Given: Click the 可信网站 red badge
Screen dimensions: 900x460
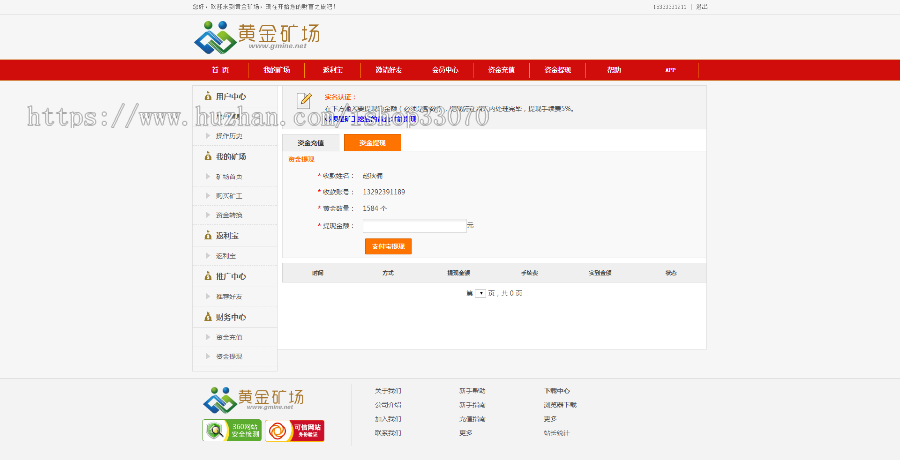Looking at the screenshot, I should pyautogui.click(x=294, y=431).
